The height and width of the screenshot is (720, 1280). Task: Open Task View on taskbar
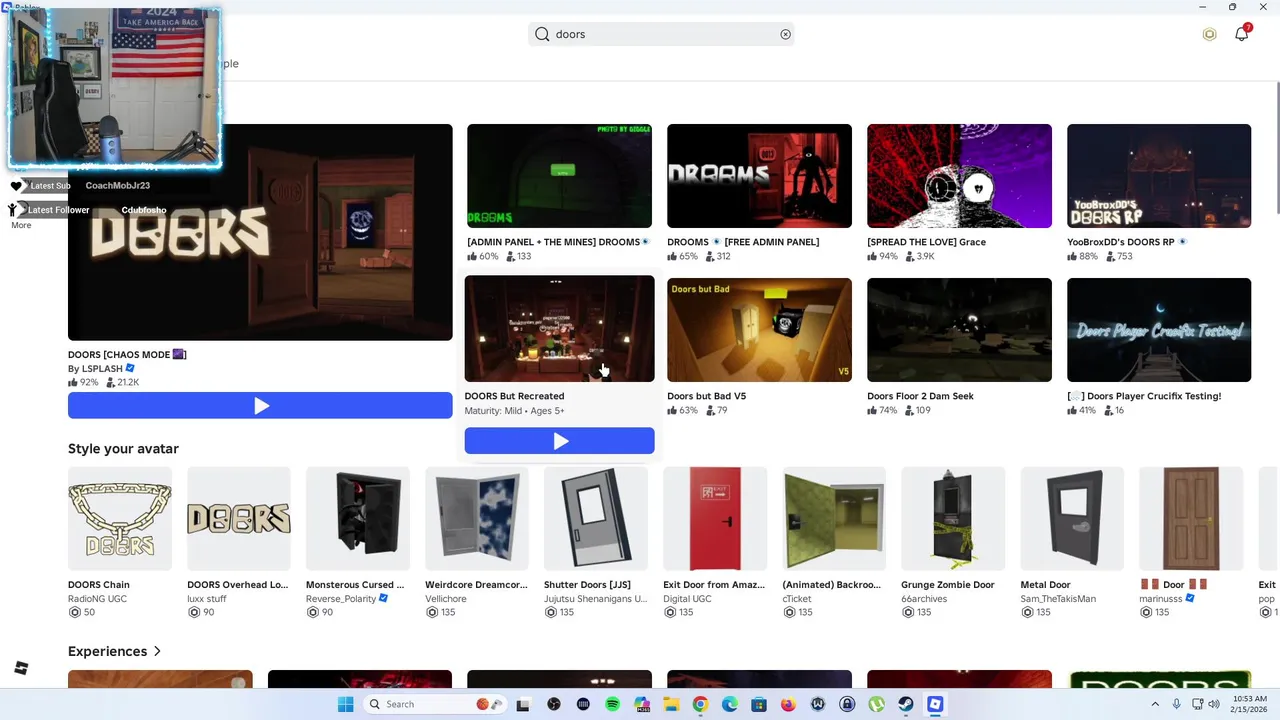coord(522,704)
